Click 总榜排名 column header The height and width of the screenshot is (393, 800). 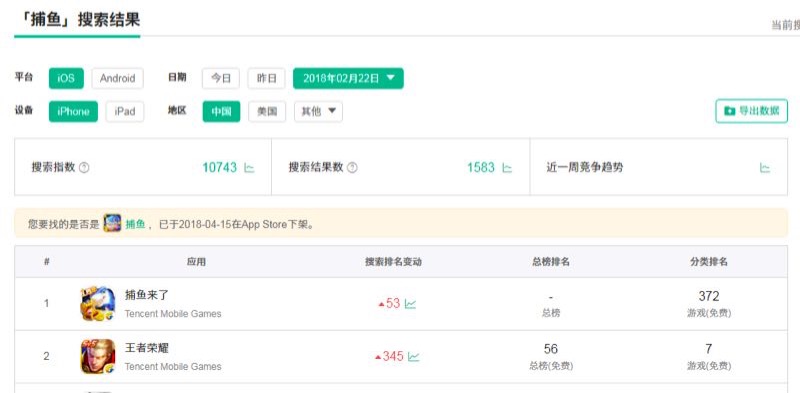pos(551,262)
